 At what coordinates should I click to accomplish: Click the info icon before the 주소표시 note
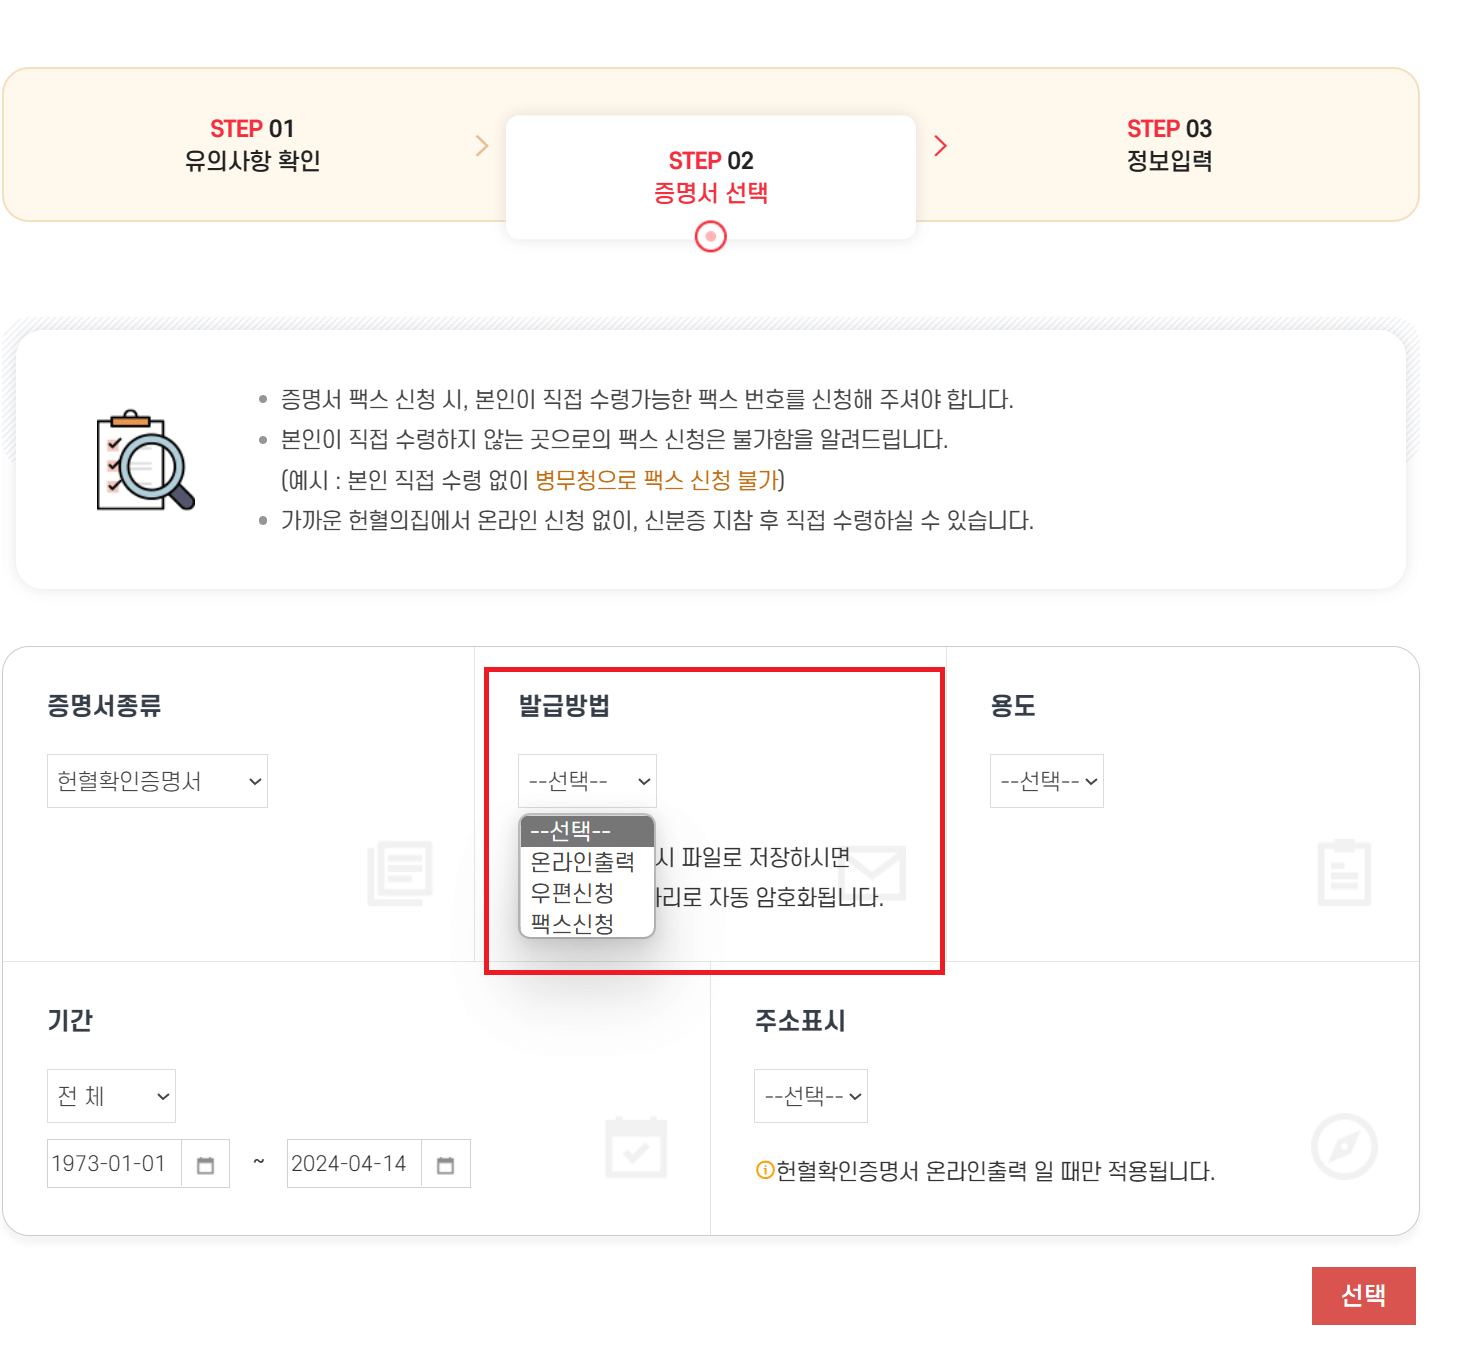[x=764, y=1168]
